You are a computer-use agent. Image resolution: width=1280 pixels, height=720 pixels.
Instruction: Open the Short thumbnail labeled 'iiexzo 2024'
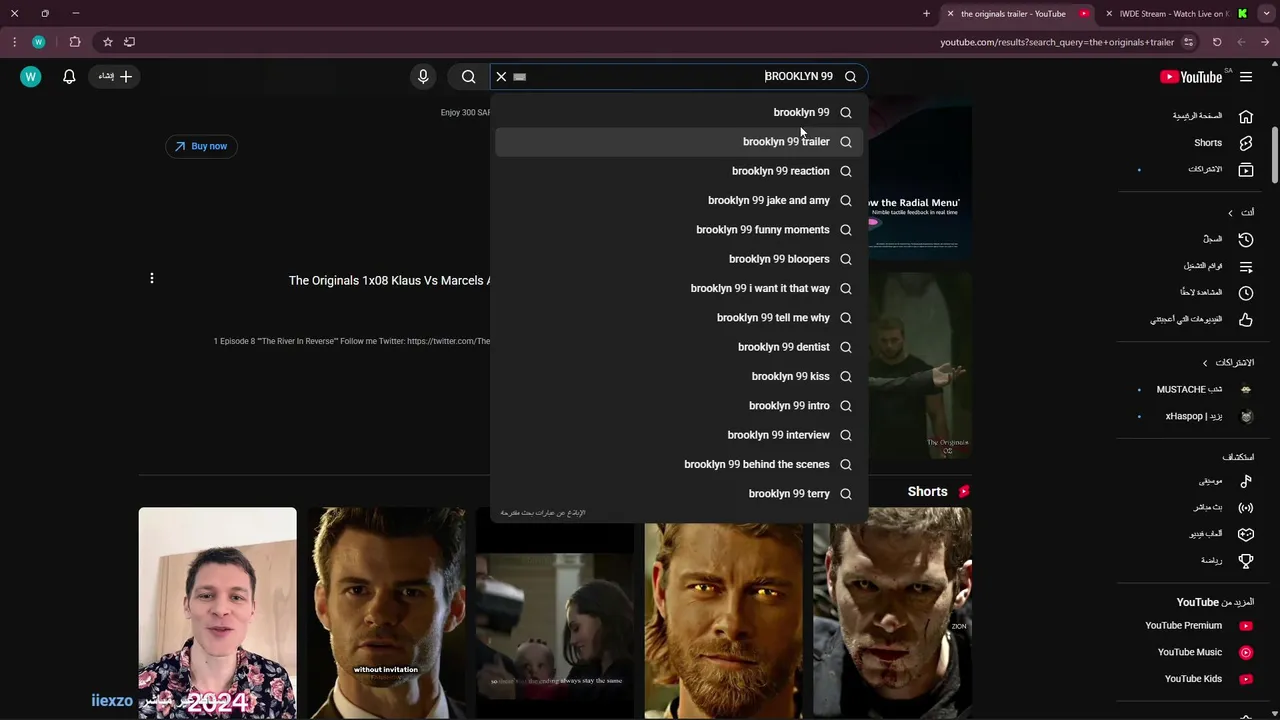[x=217, y=613]
